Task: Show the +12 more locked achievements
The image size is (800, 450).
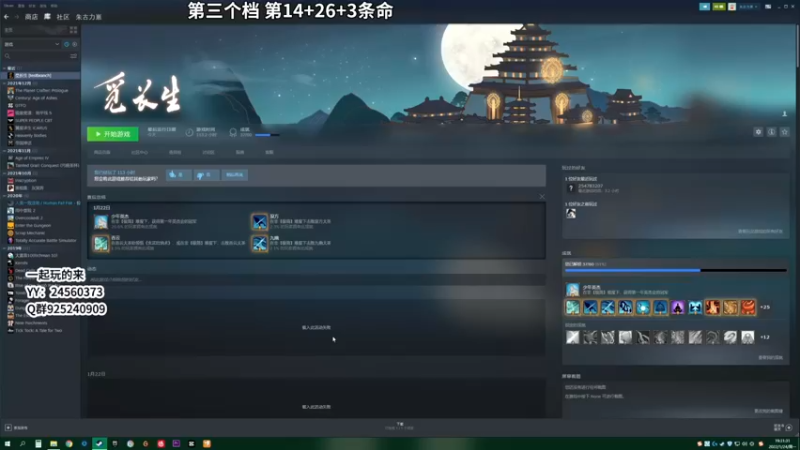Action: 765,337
